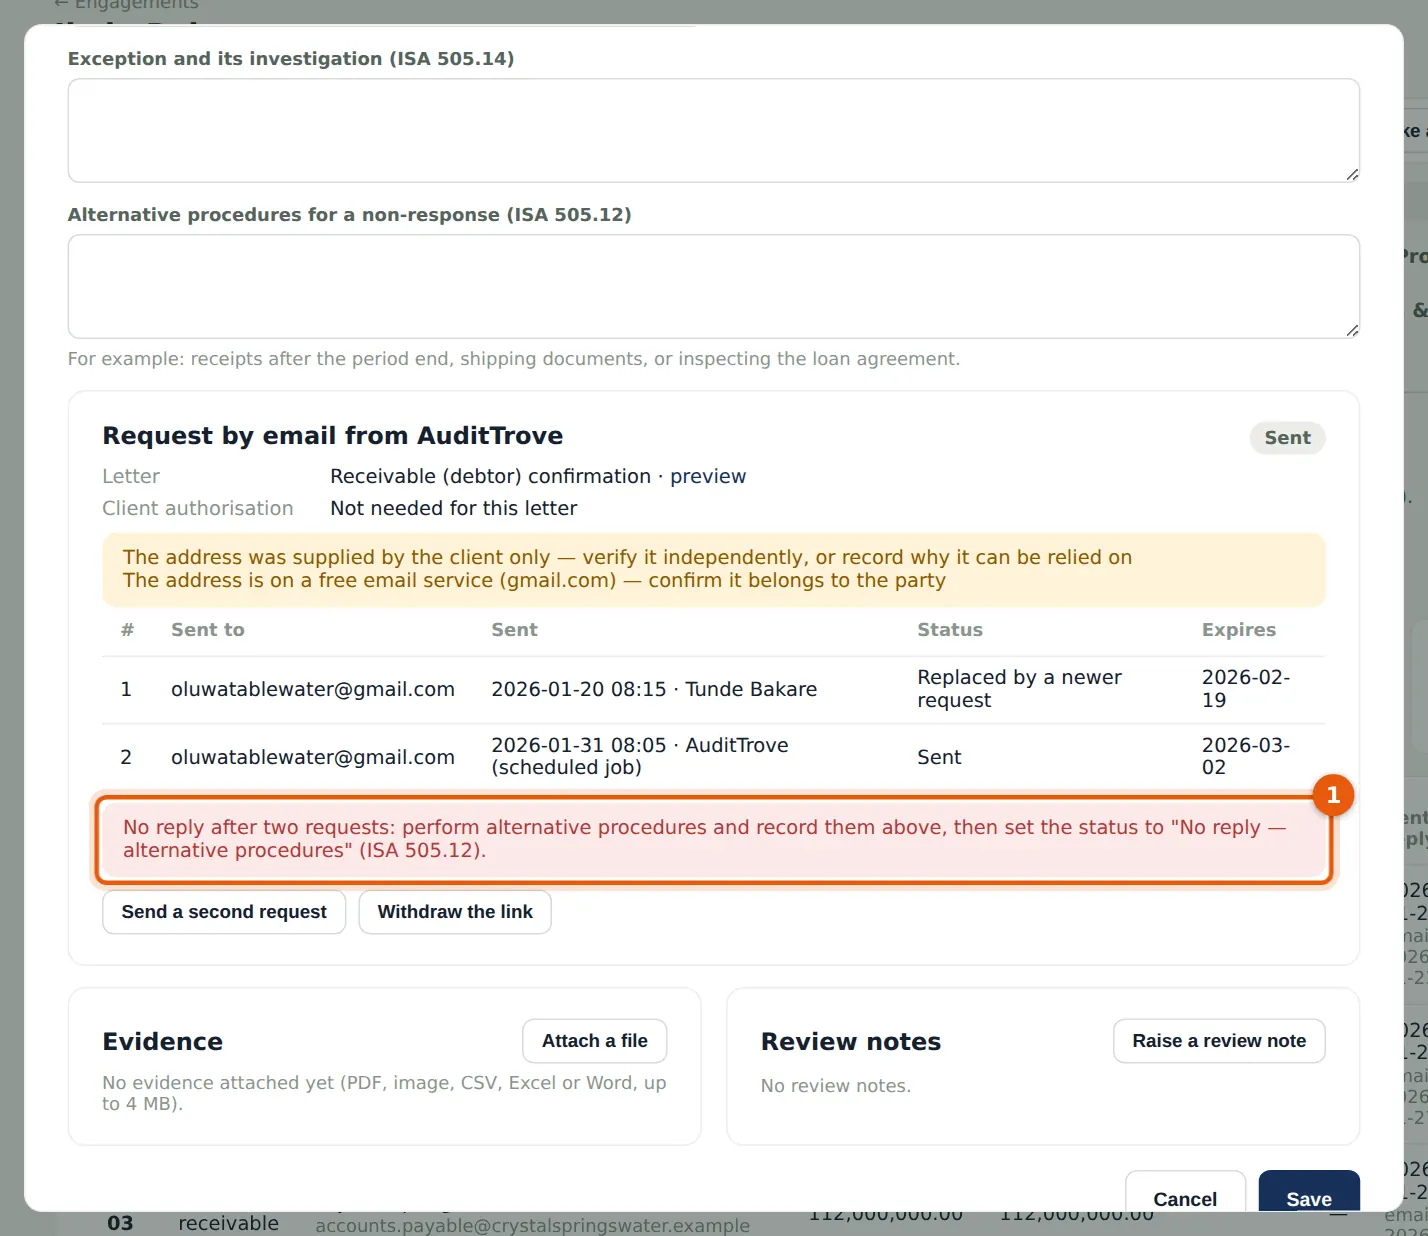The image size is (1428, 1236).
Task: Click the red no-reply warning message
Action: pyautogui.click(x=713, y=839)
